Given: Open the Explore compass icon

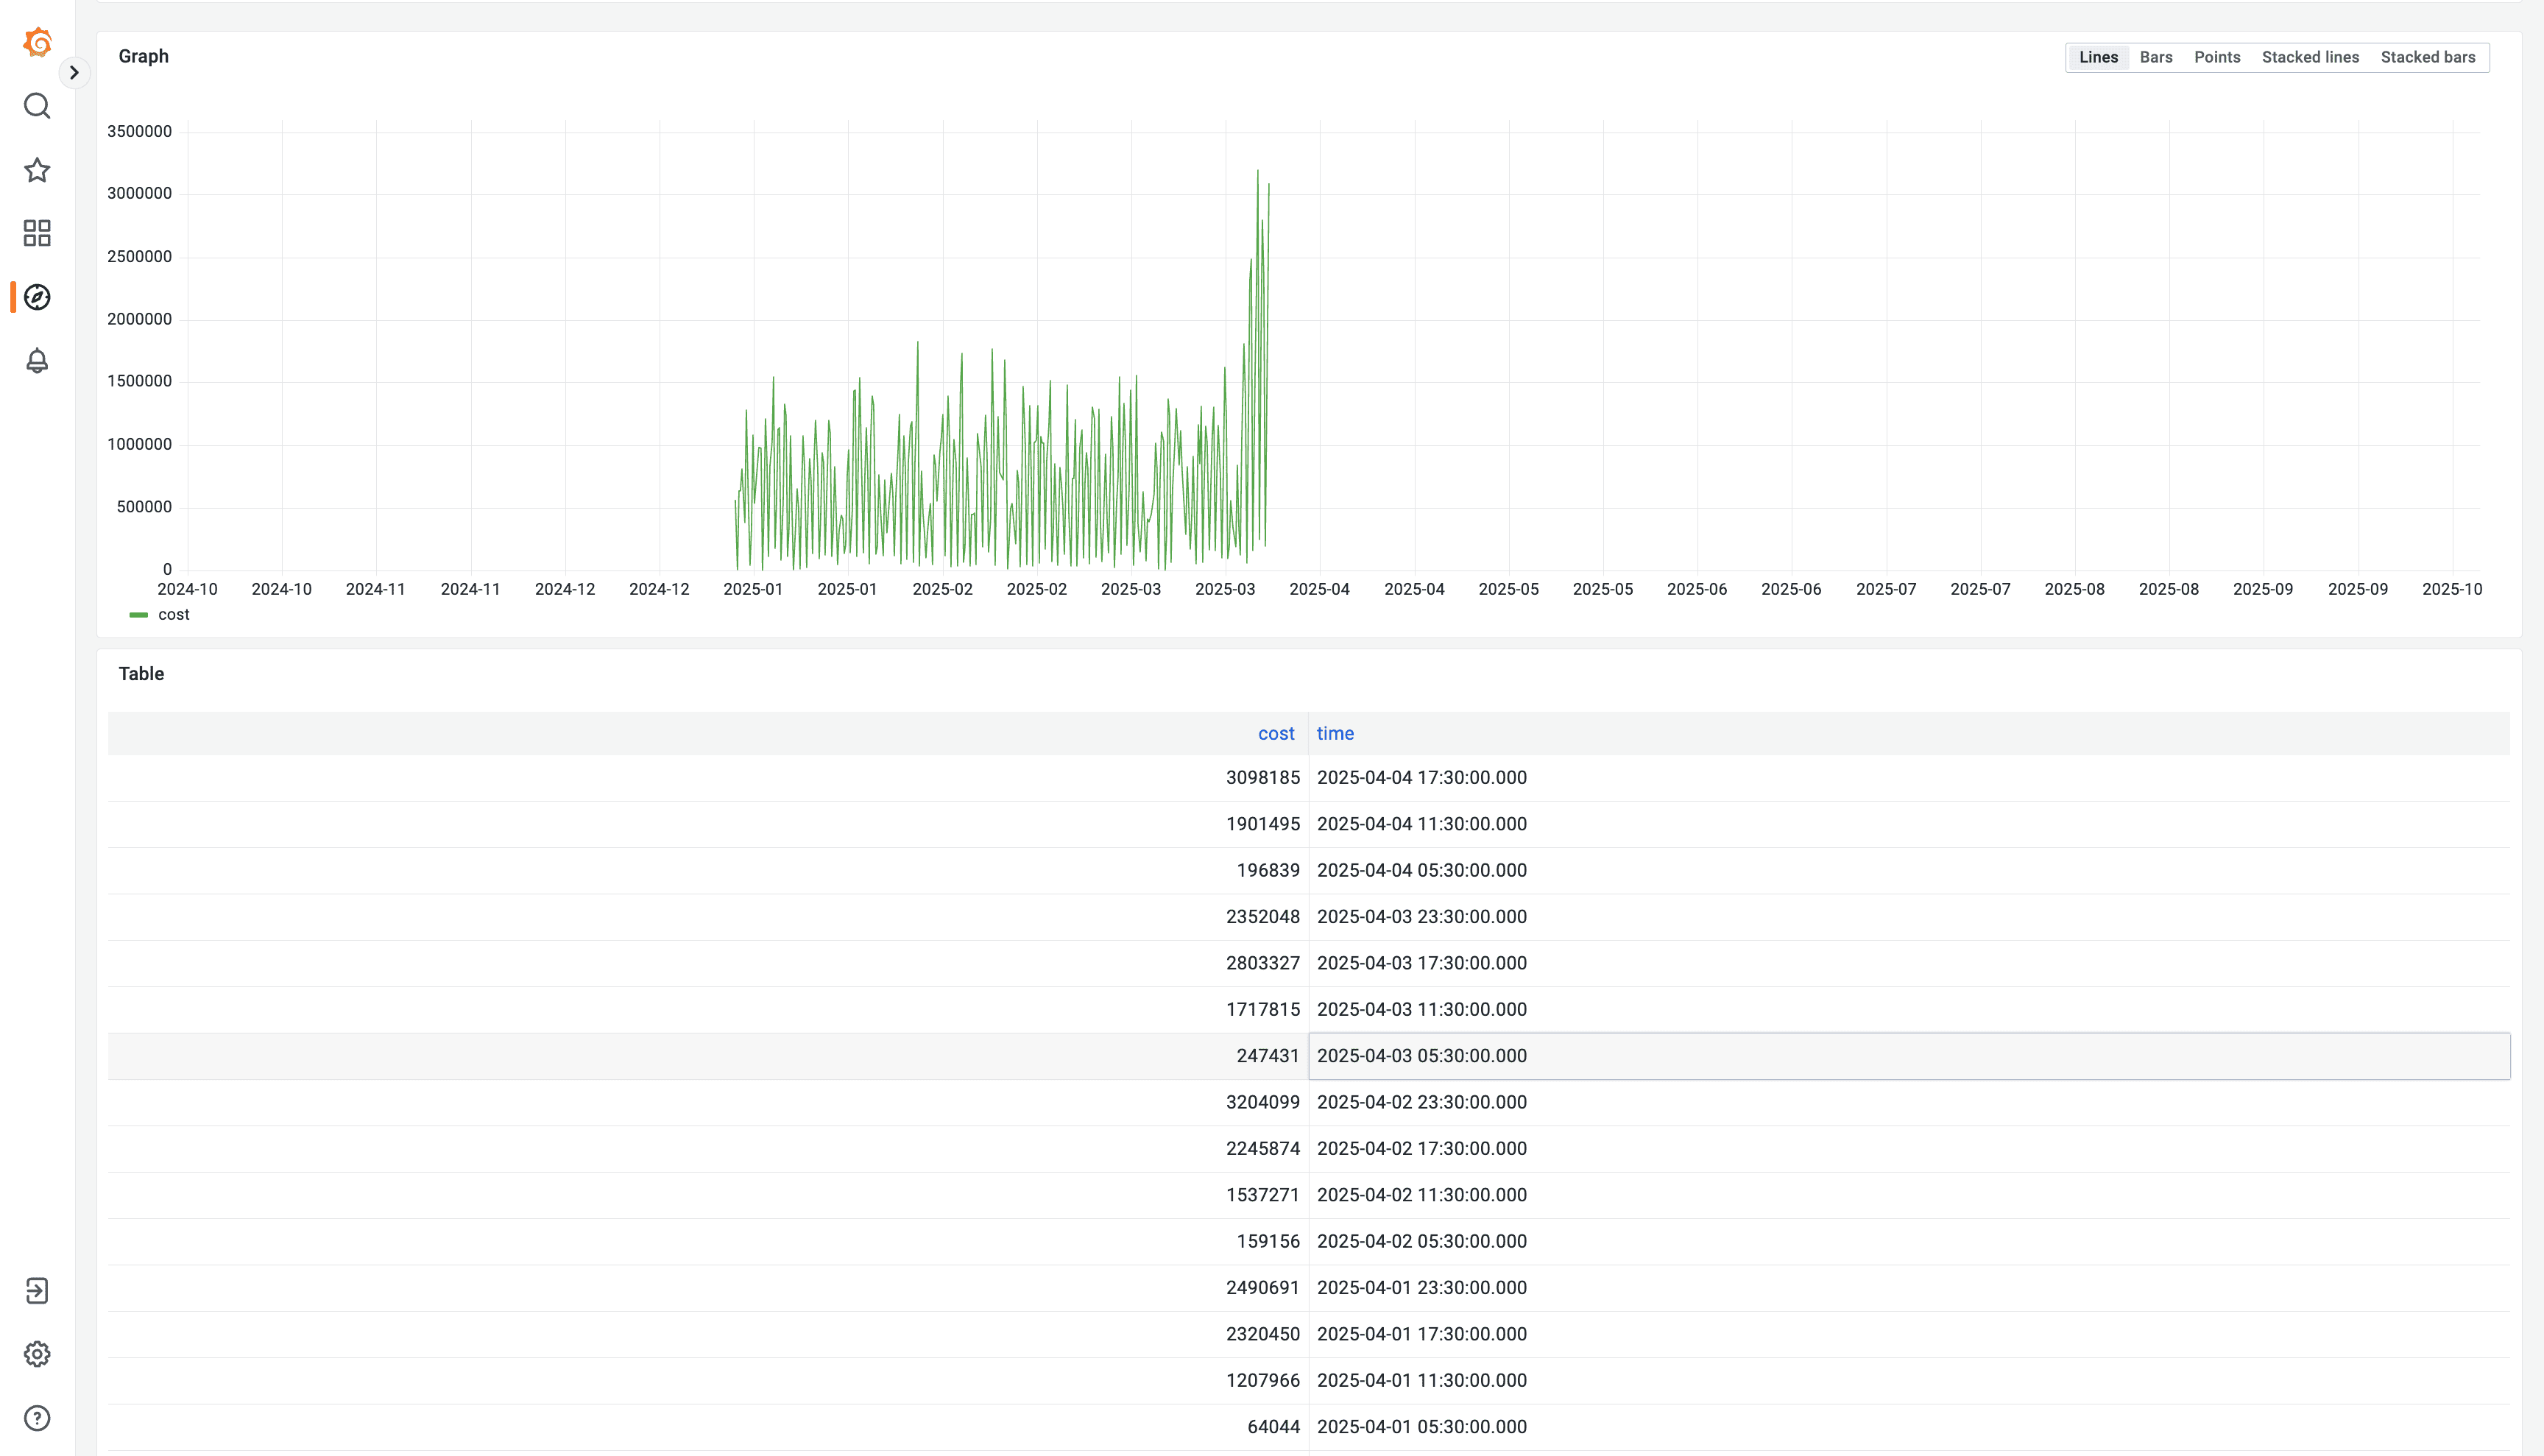Looking at the screenshot, I should tap(37, 297).
